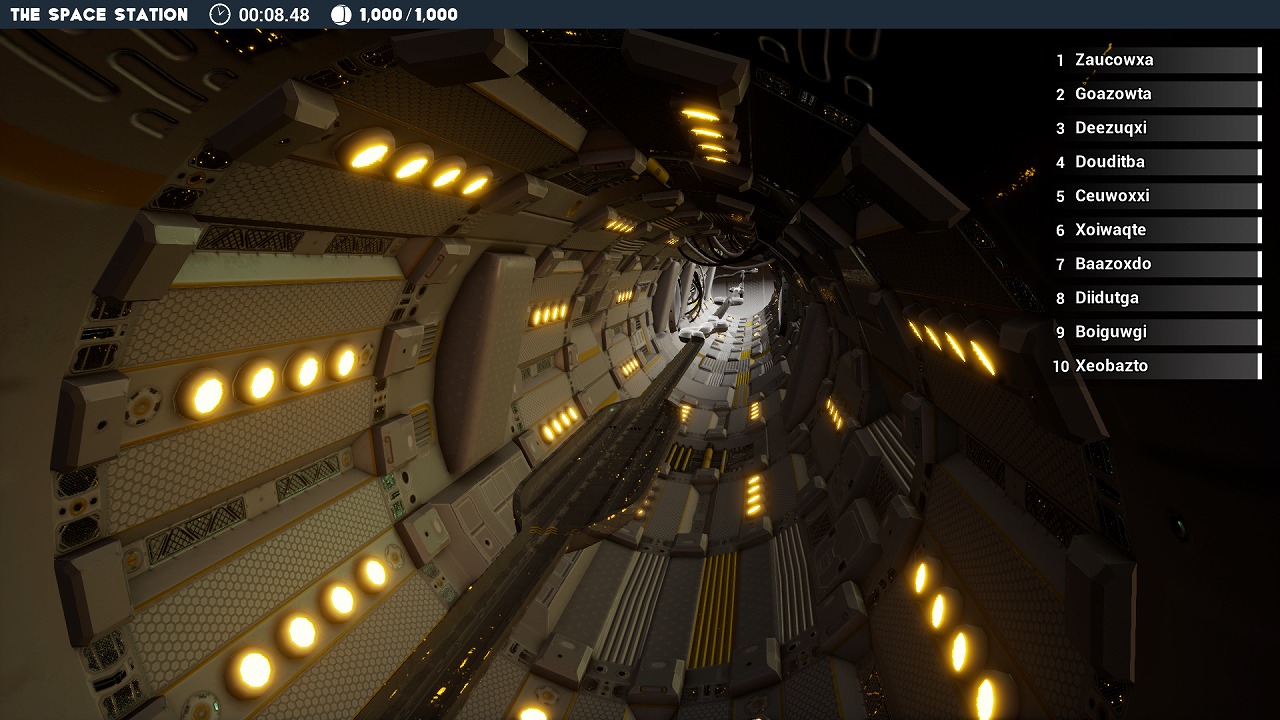This screenshot has width=1280, height=720.
Task: Select leaderboard entry Xeobazto
Action: 1156,366
